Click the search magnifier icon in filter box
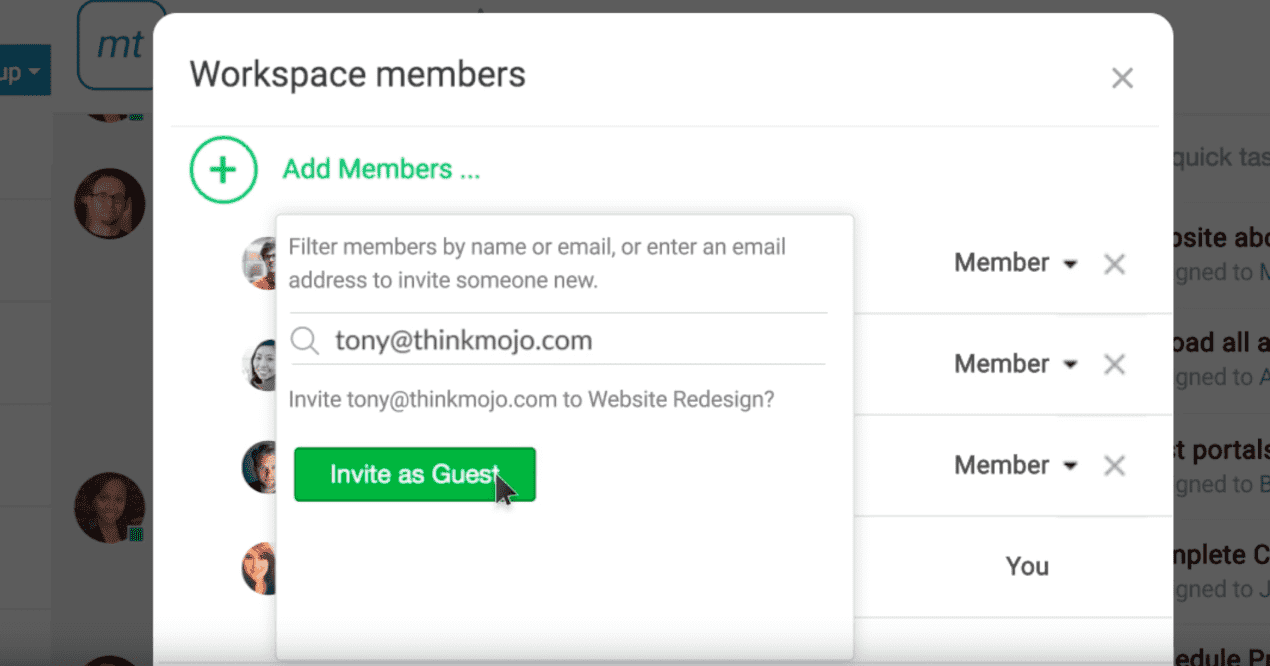The image size is (1270, 666). click(305, 341)
